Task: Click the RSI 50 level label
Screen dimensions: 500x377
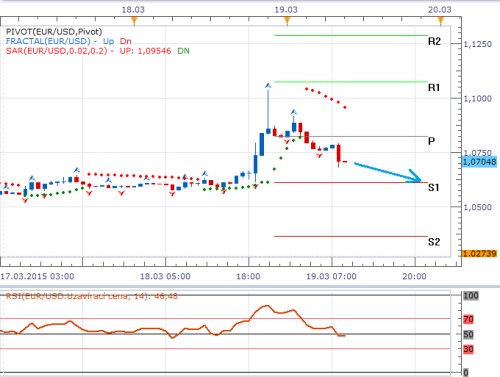Action: click(468, 334)
